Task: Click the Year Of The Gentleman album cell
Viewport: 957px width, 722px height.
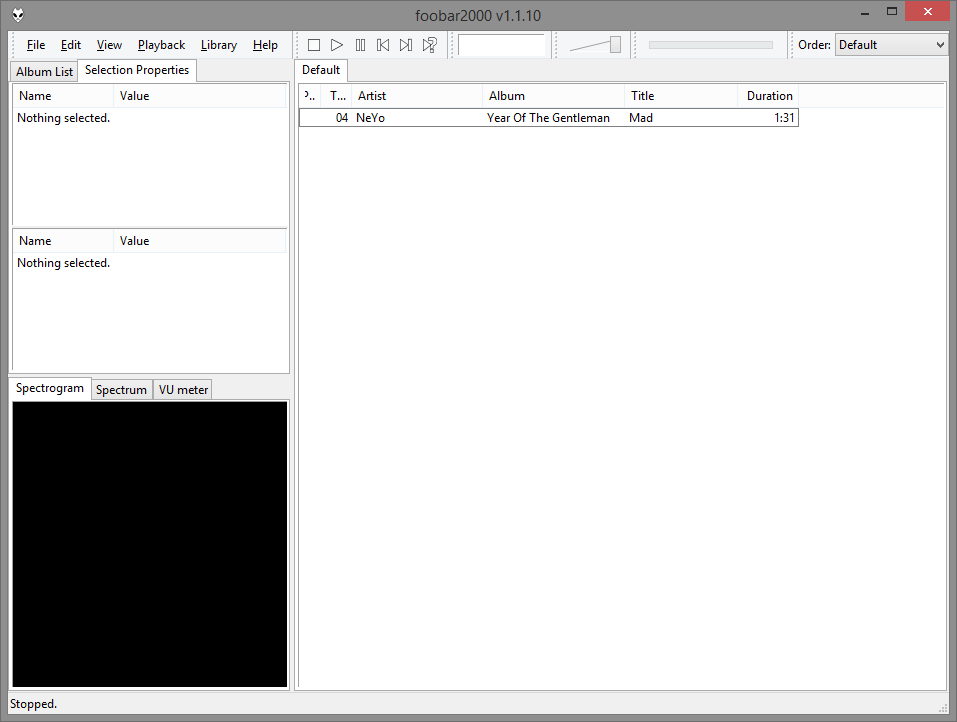Action: coord(548,118)
